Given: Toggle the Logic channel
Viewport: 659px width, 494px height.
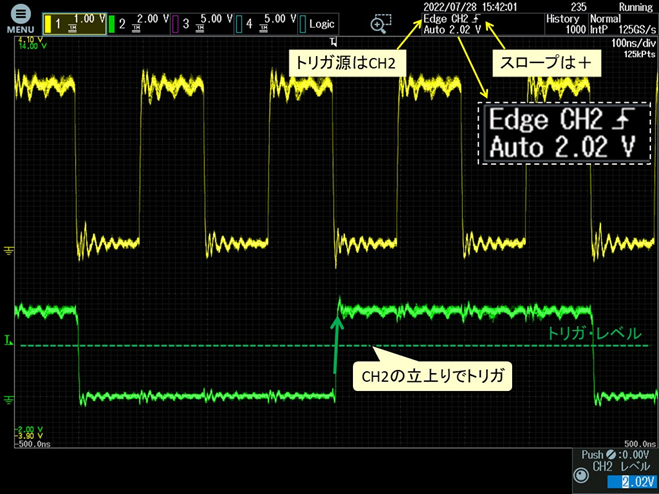Looking at the screenshot, I should 318,24.
